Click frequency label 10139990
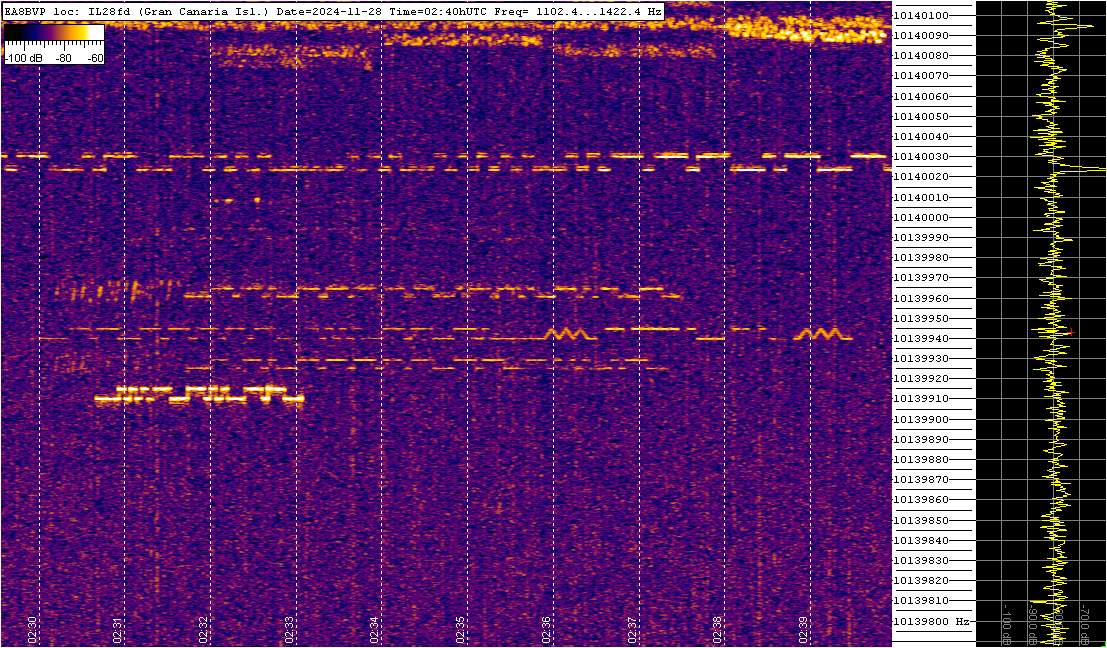 click(x=920, y=238)
